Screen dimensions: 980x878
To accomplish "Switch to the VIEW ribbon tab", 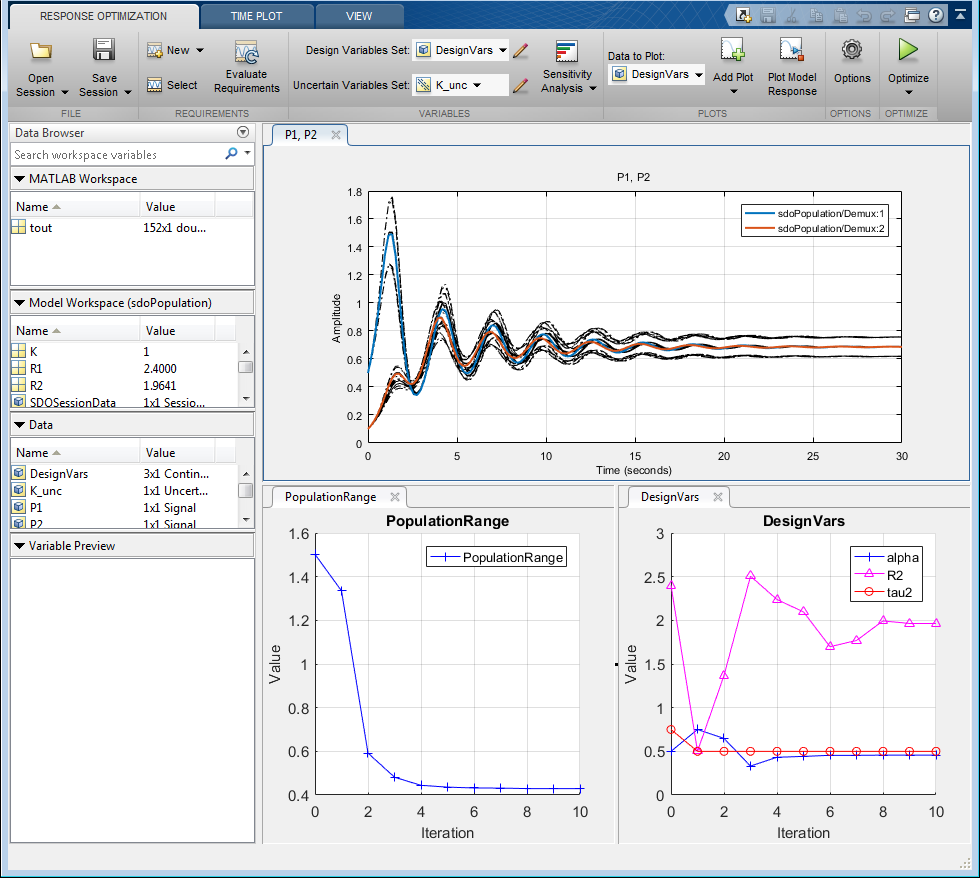I will click(359, 16).
